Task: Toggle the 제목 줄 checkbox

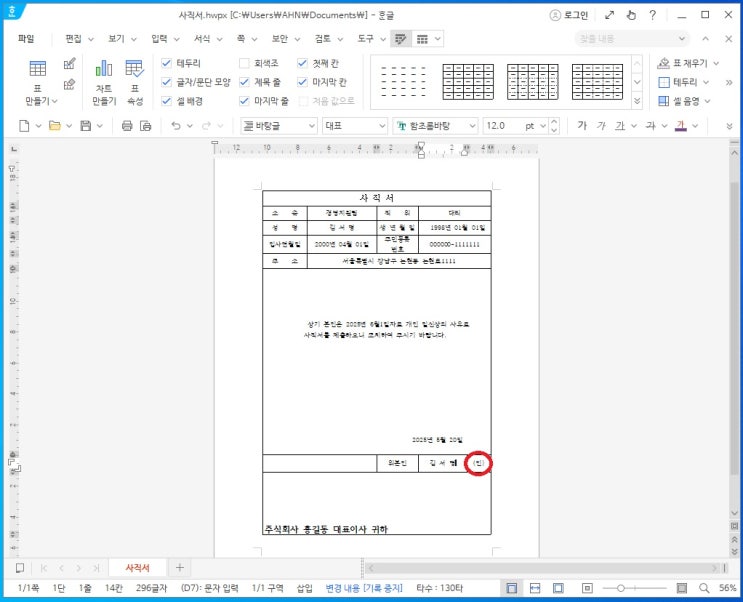Action: click(244, 82)
